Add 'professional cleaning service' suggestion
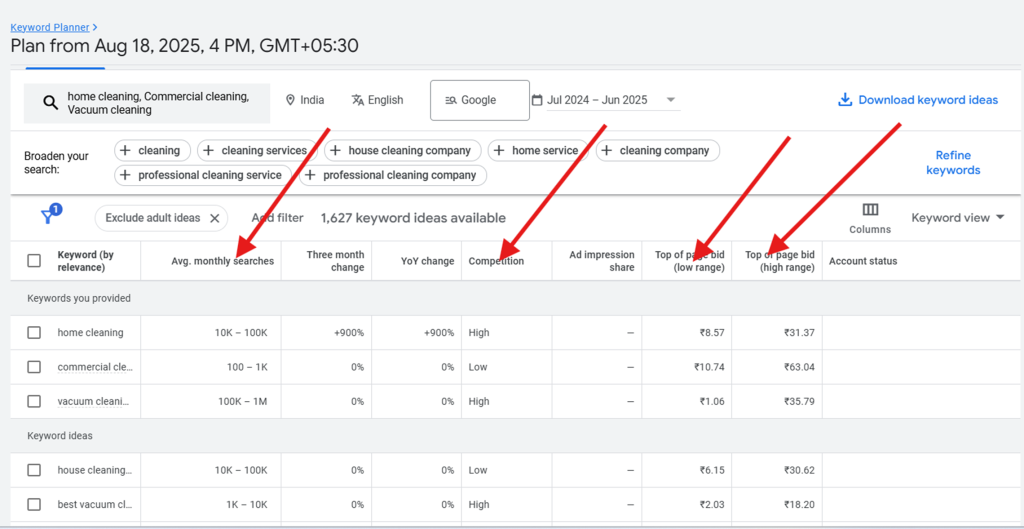 pos(203,175)
